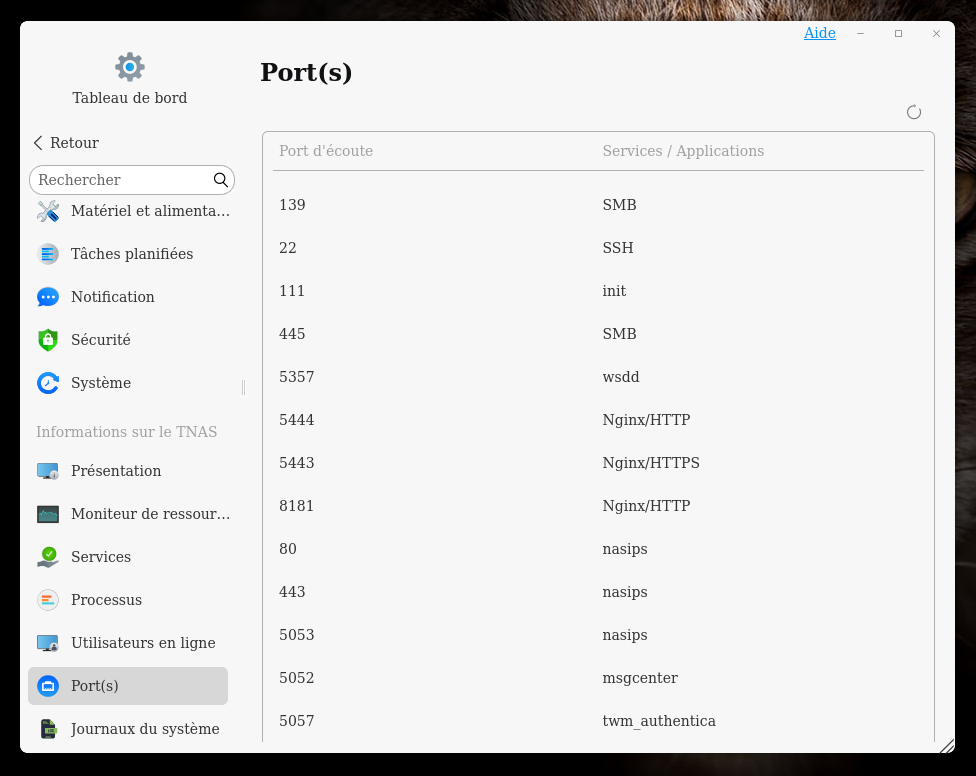Image resolution: width=976 pixels, height=776 pixels.
Task: Select Processus in the sidebar
Action: (106, 600)
